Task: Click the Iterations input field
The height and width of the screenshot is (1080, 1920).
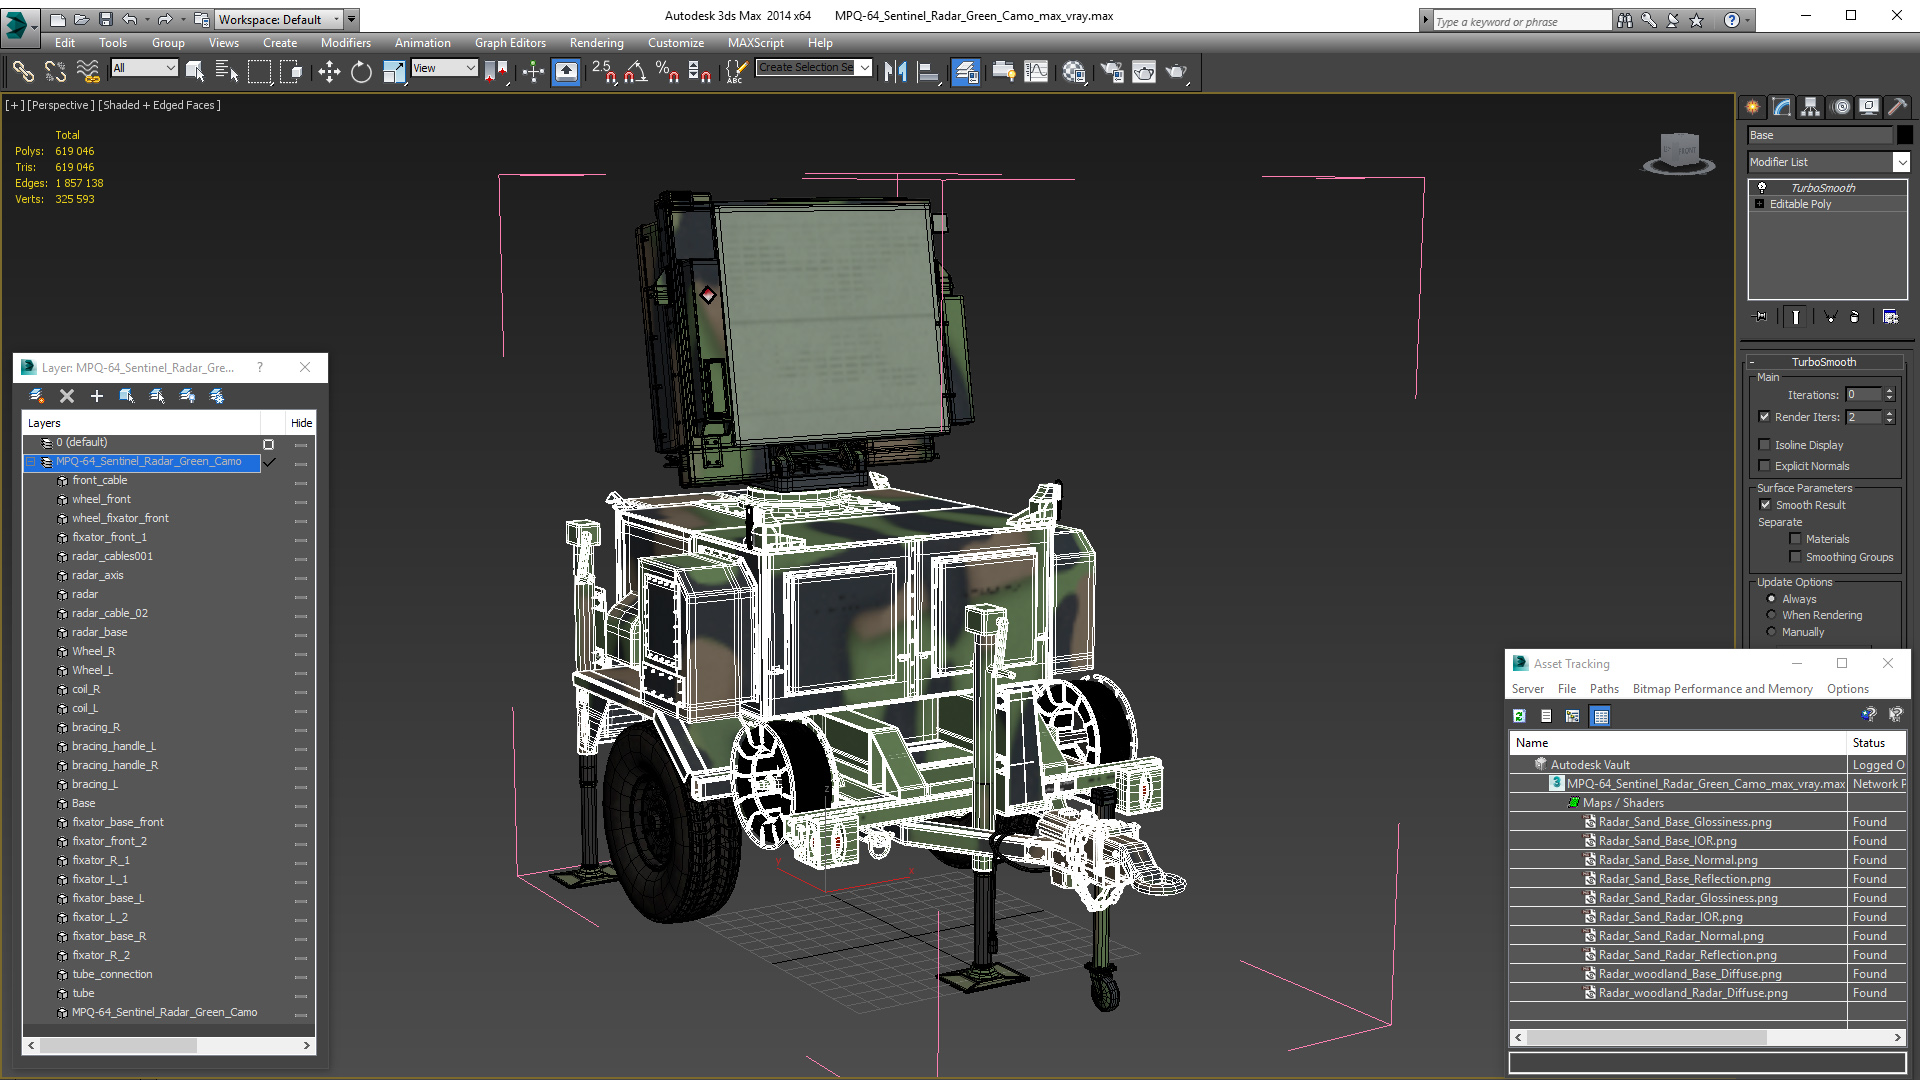Action: click(x=1863, y=394)
